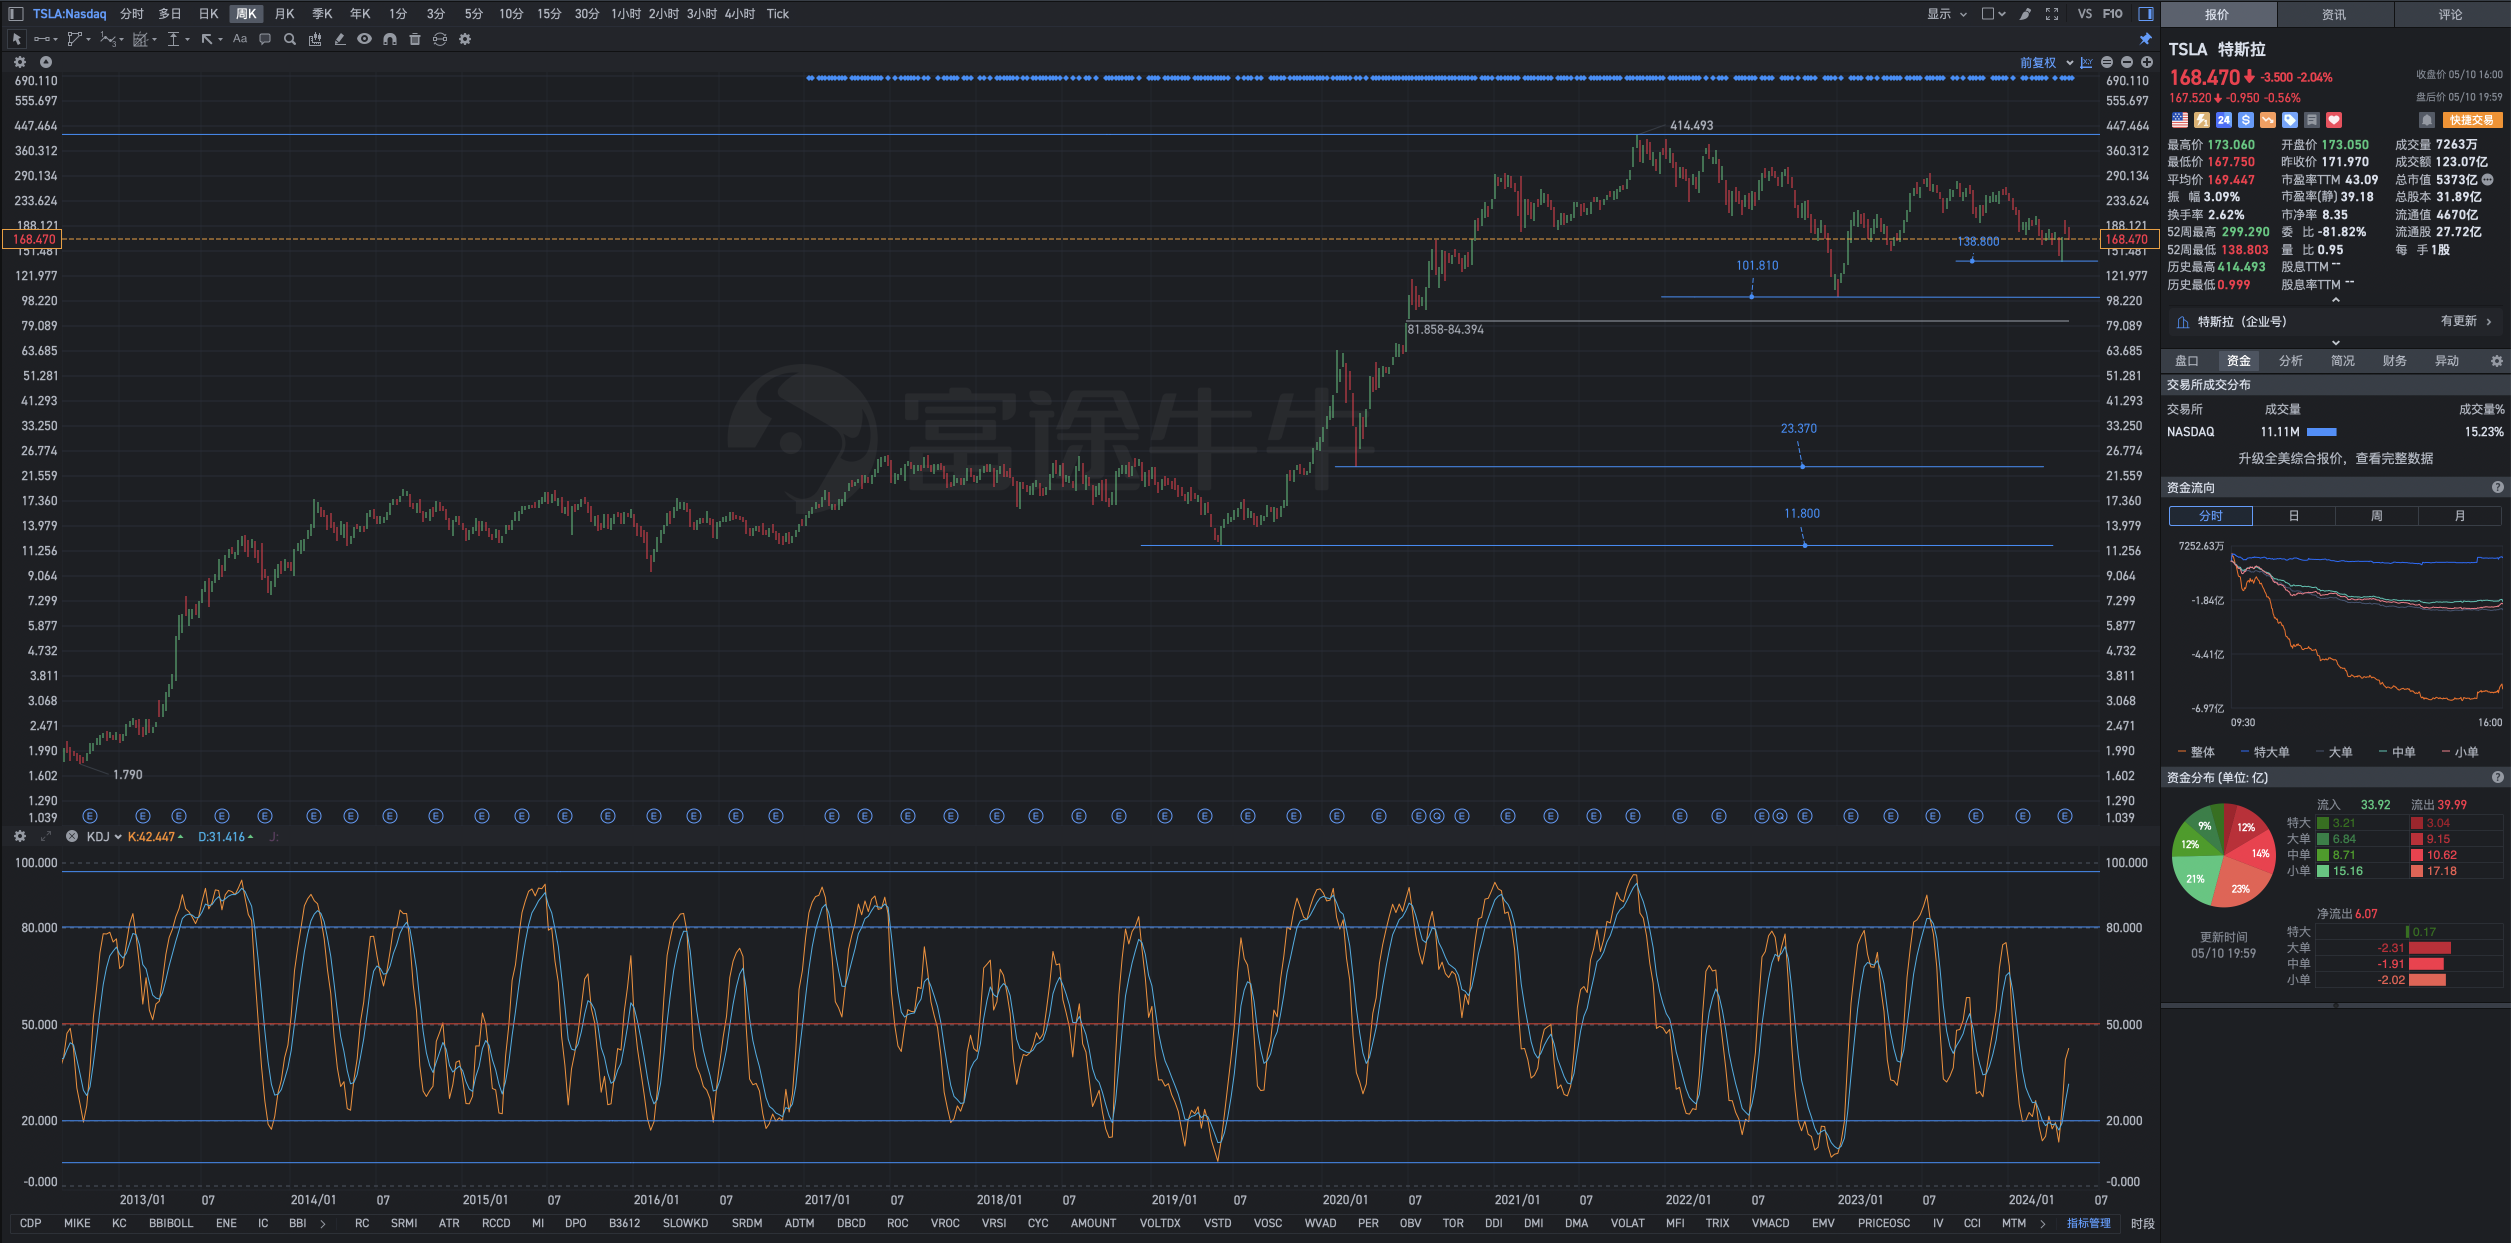Viewport: 2511px width, 1243px height.
Task: Open the 分析 analysis tab
Action: click(2291, 361)
